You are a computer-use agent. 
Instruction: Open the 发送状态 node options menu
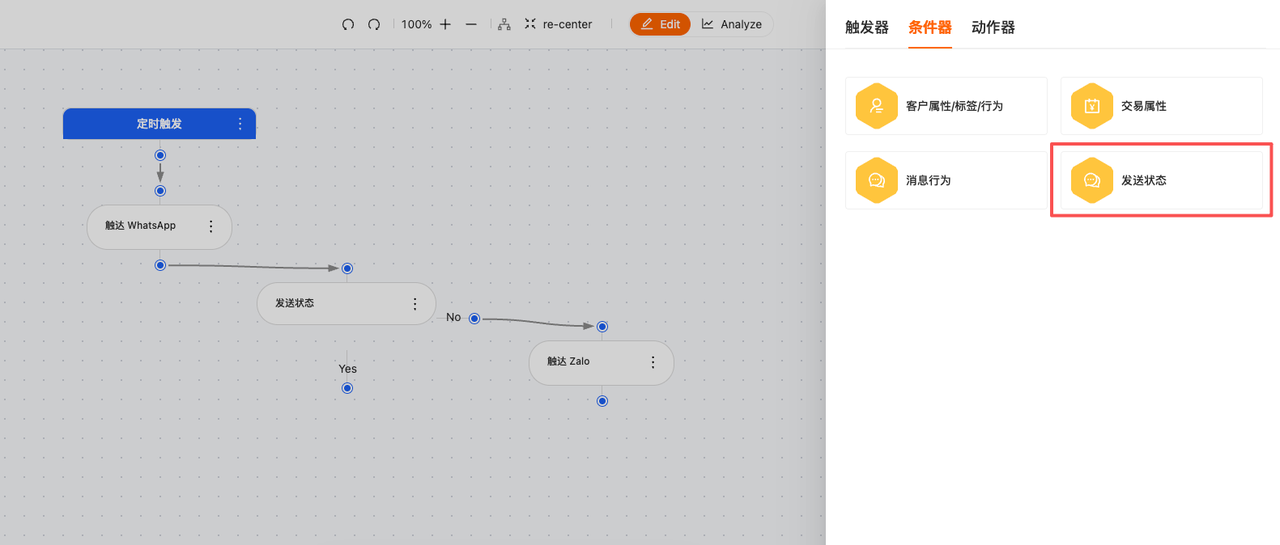click(415, 304)
